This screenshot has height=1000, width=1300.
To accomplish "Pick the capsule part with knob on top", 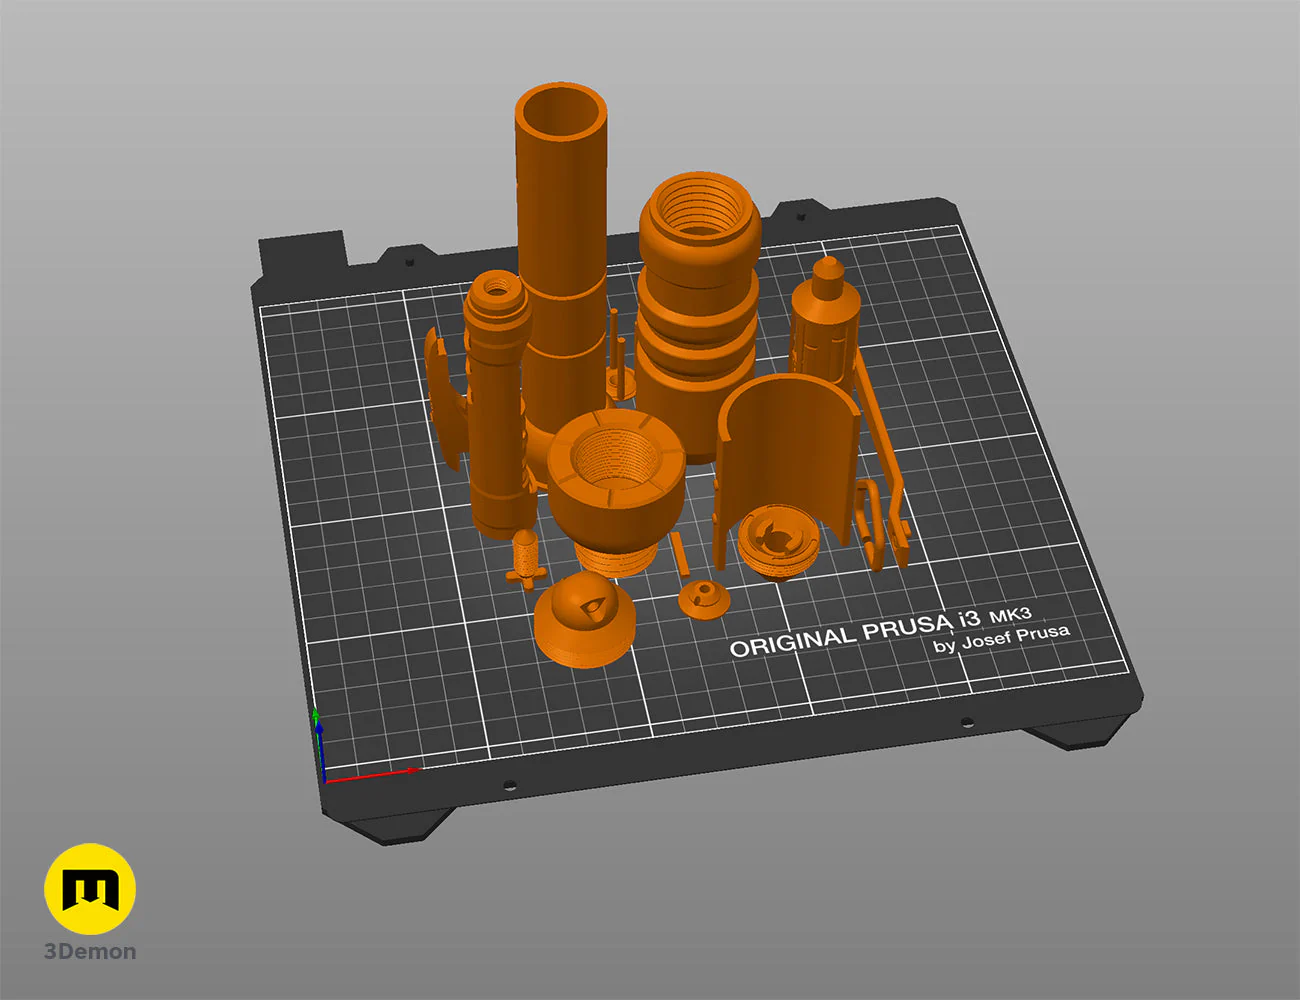I will click(x=826, y=320).
